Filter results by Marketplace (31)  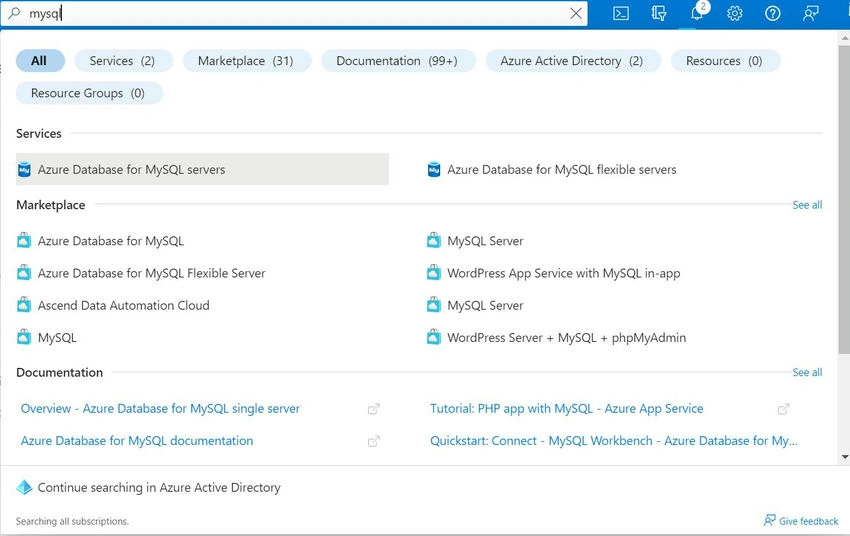coord(246,61)
